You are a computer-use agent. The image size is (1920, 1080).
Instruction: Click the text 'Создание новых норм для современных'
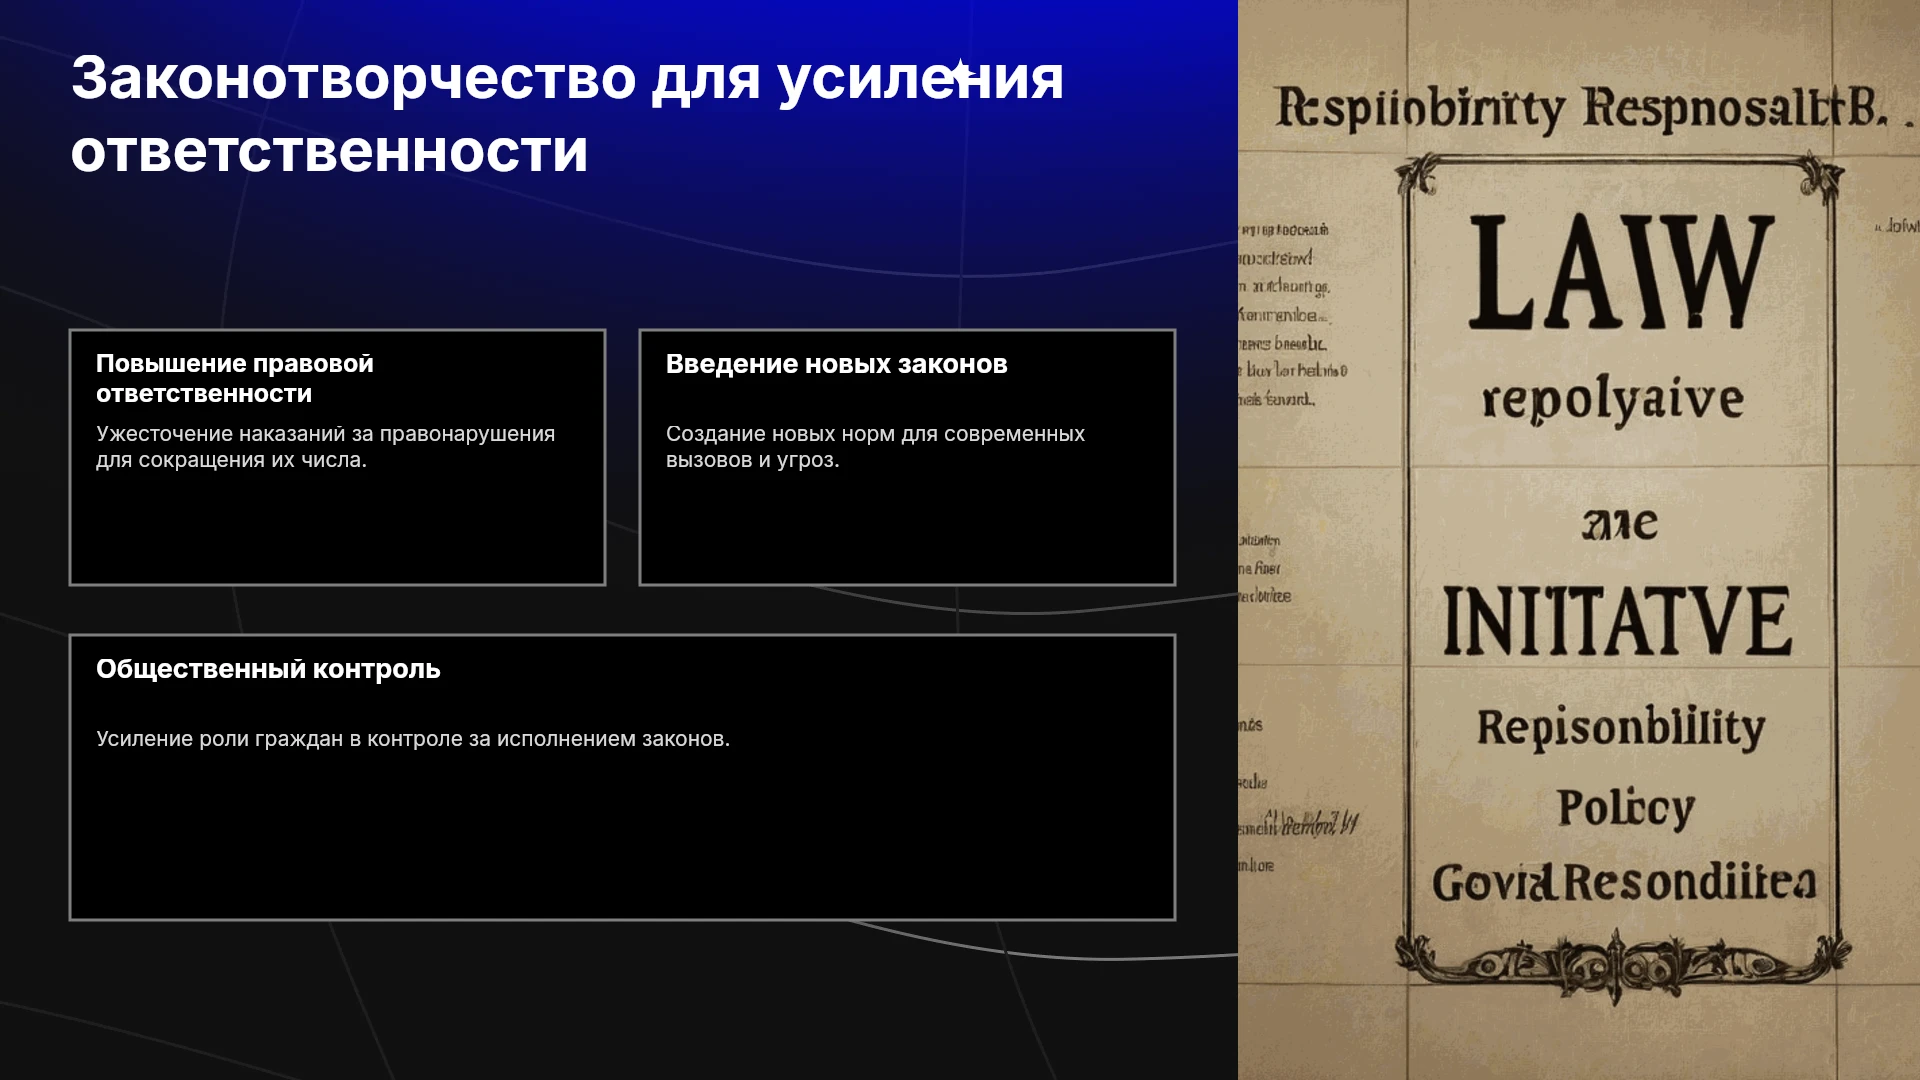875,434
